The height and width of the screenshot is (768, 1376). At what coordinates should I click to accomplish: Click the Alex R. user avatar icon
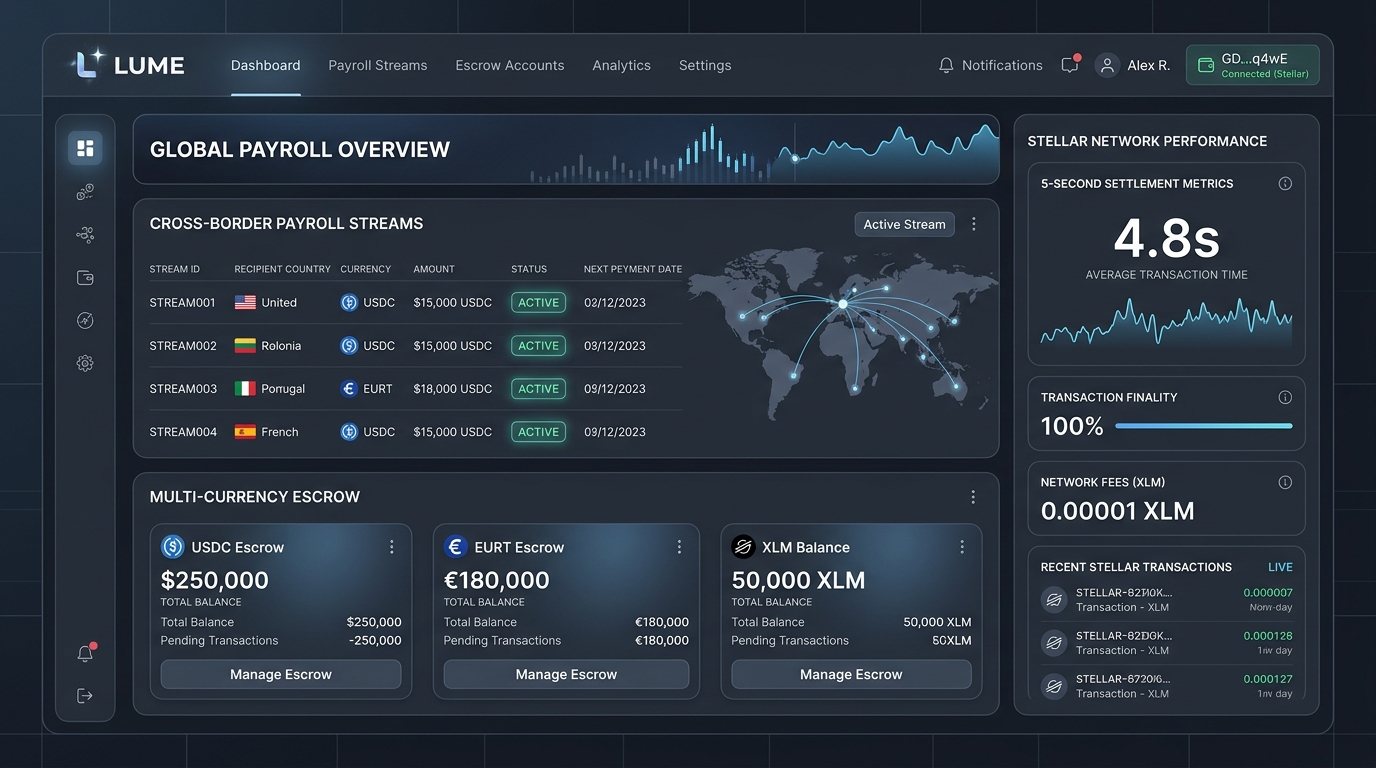coord(1106,65)
